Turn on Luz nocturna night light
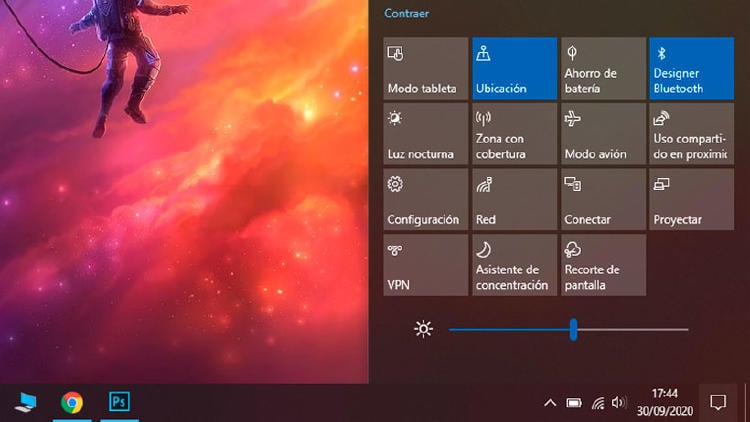750x422 pixels. tap(426, 134)
